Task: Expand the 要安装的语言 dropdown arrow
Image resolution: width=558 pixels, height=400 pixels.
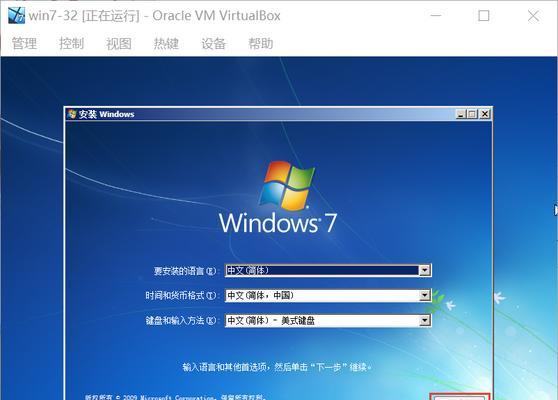Action: tap(424, 270)
